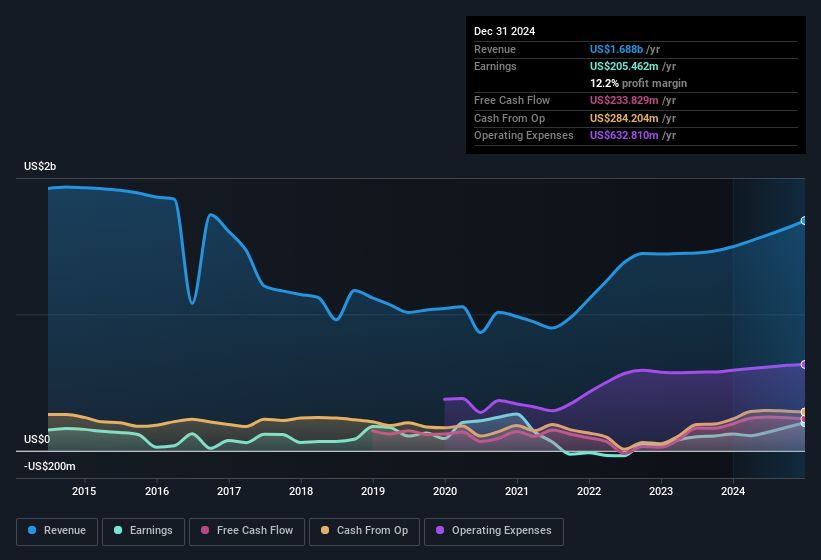This screenshot has height=560, width=821.
Task: Click the 2018 x-axis label
Action: coord(301,491)
